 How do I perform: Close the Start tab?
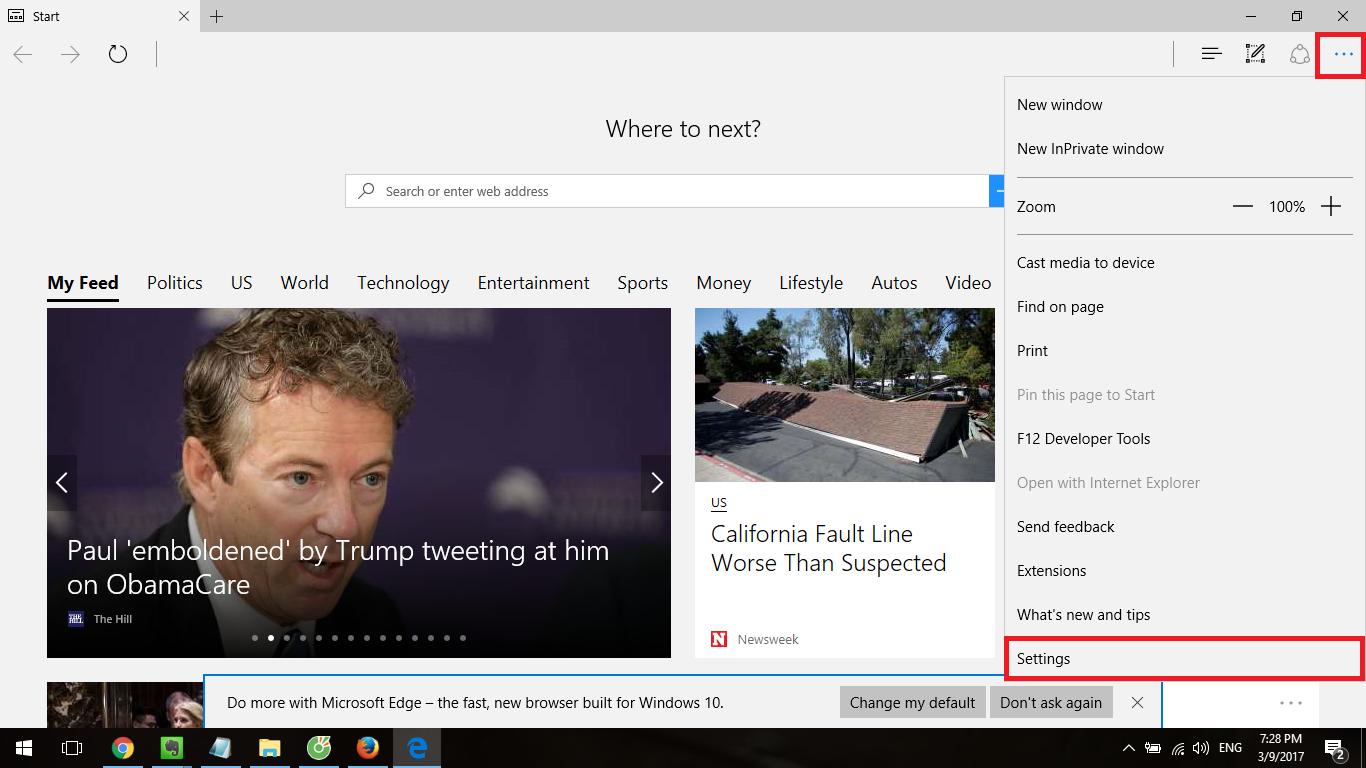pyautogui.click(x=184, y=16)
